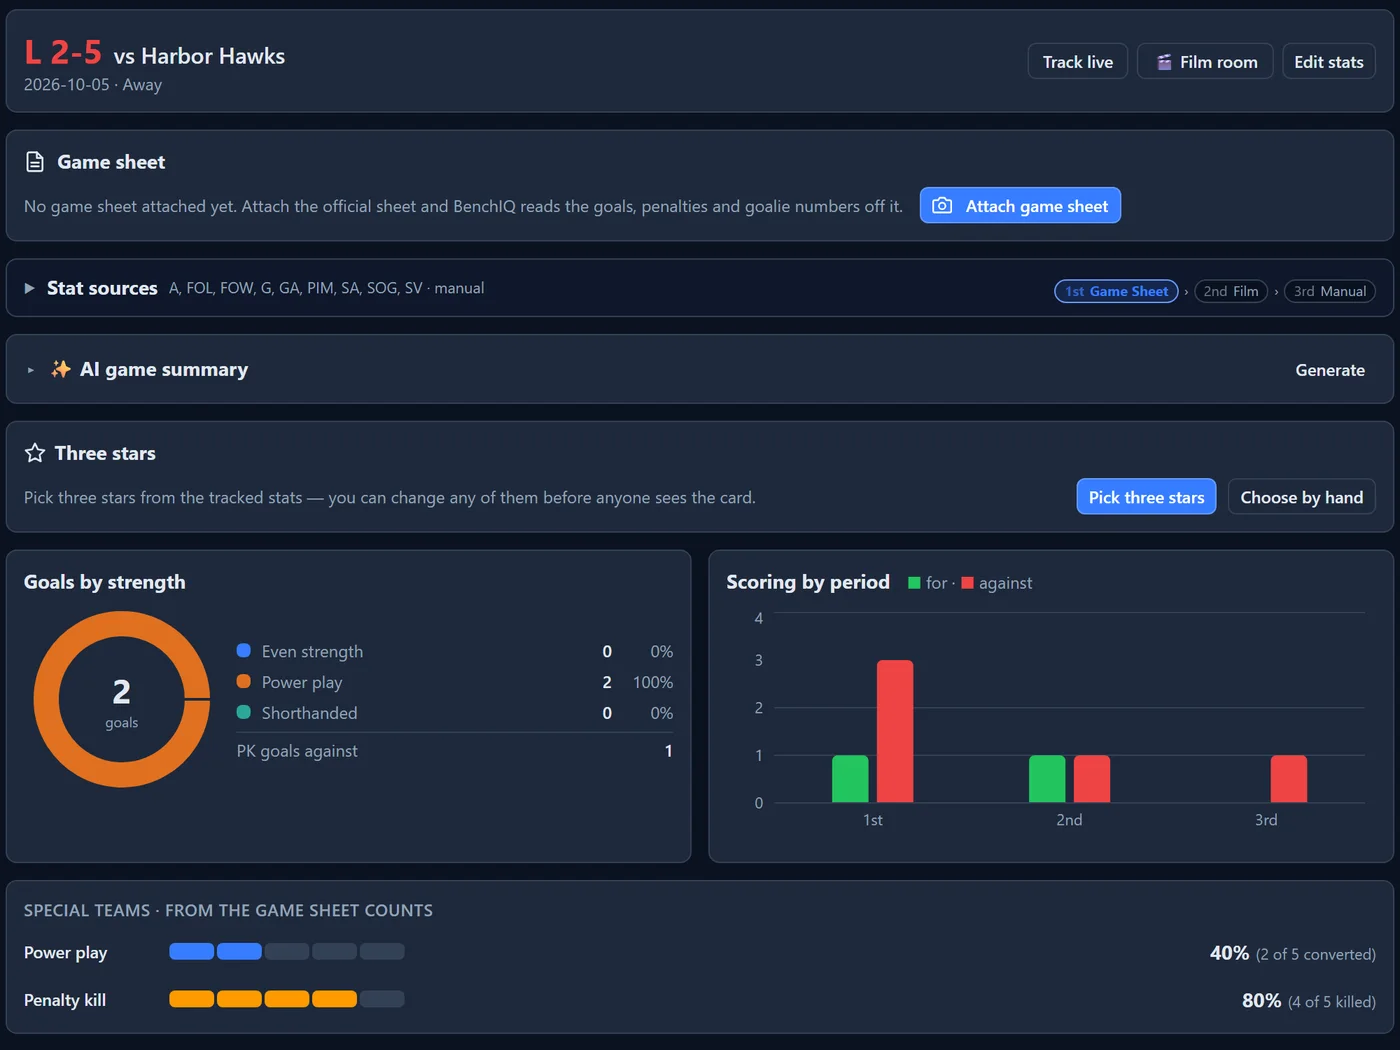Click the blue Even strength legend dot
The height and width of the screenshot is (1050, 1400).
[x=243, y=650]
